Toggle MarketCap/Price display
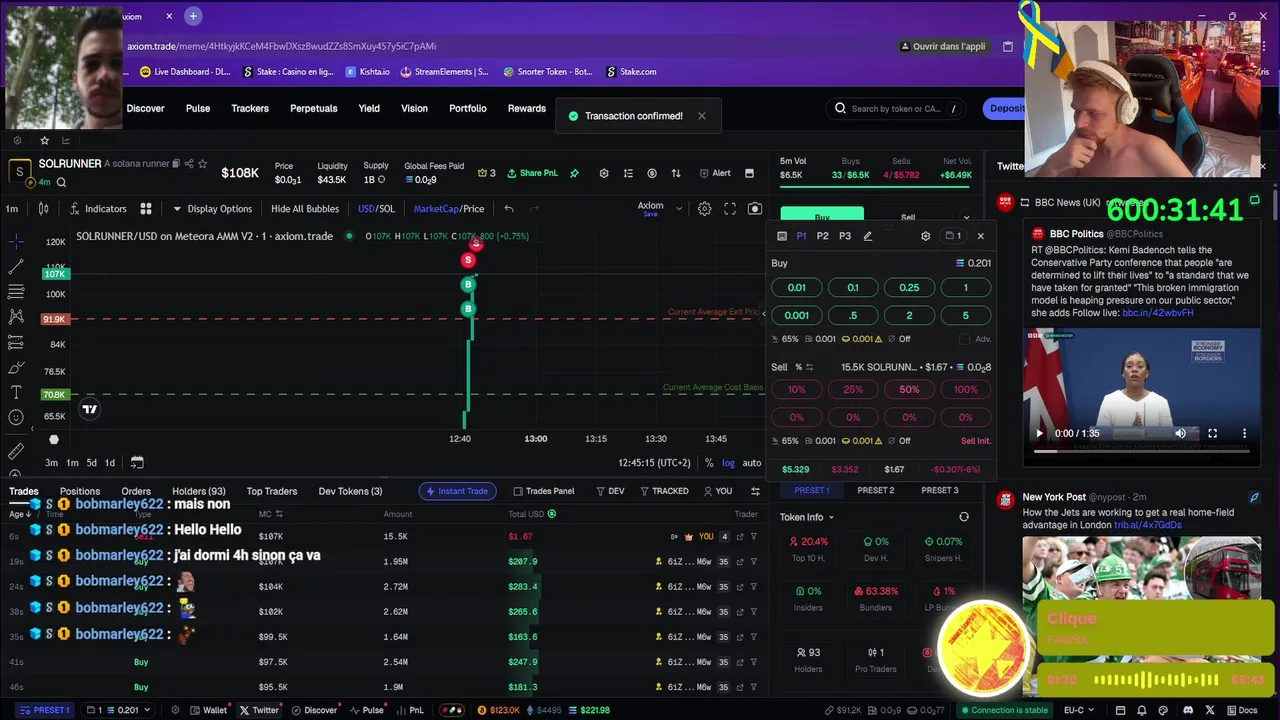 pyautogui.click(x=449, y=209)
